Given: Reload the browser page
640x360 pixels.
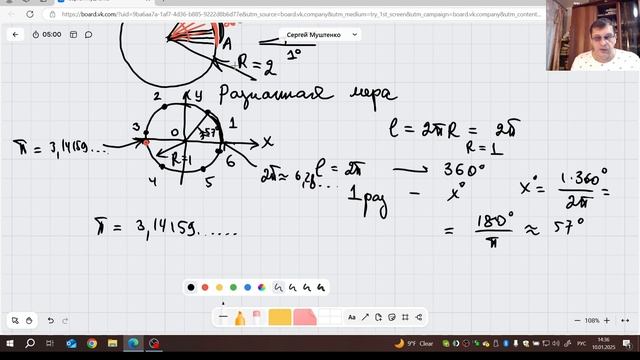Looking at the screenshot, I should point(30,14).
